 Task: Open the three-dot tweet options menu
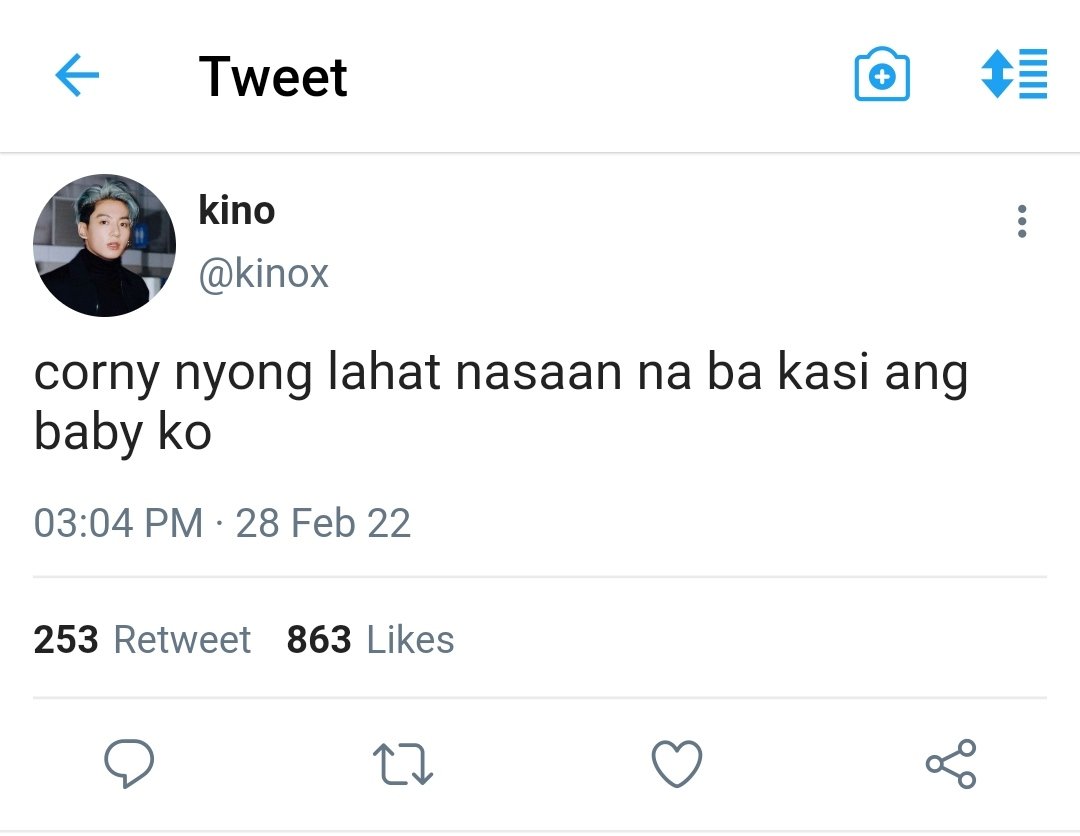point(1022,221)
